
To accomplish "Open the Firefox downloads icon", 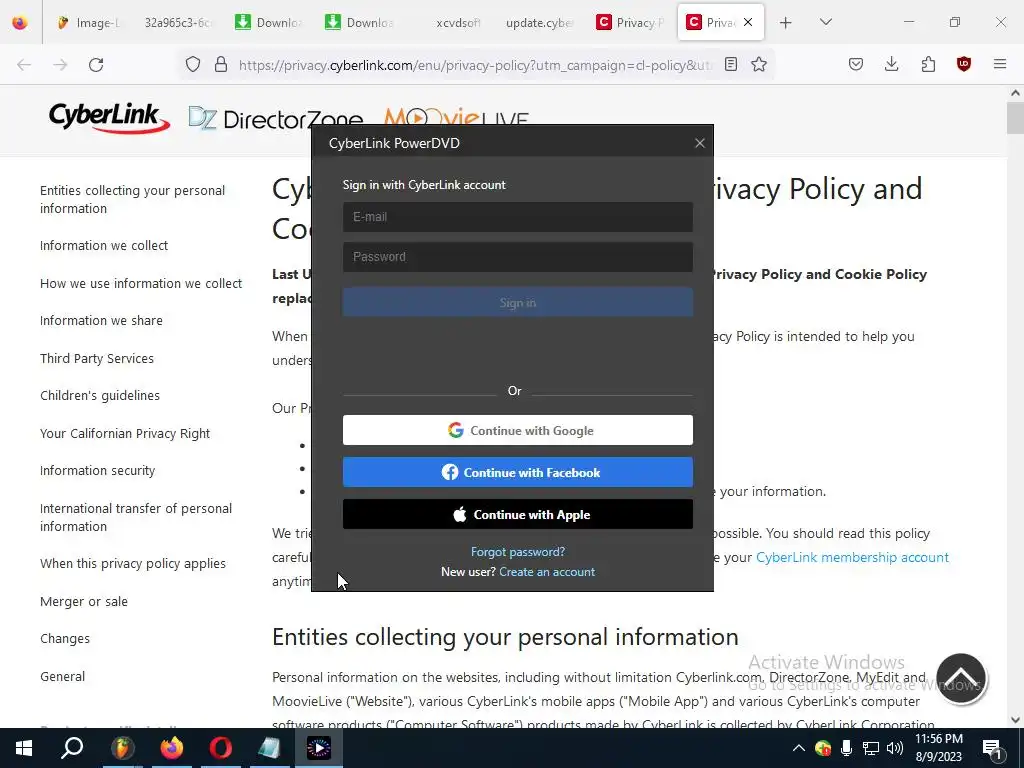I will pyautogui.click(x=891, y=65).
